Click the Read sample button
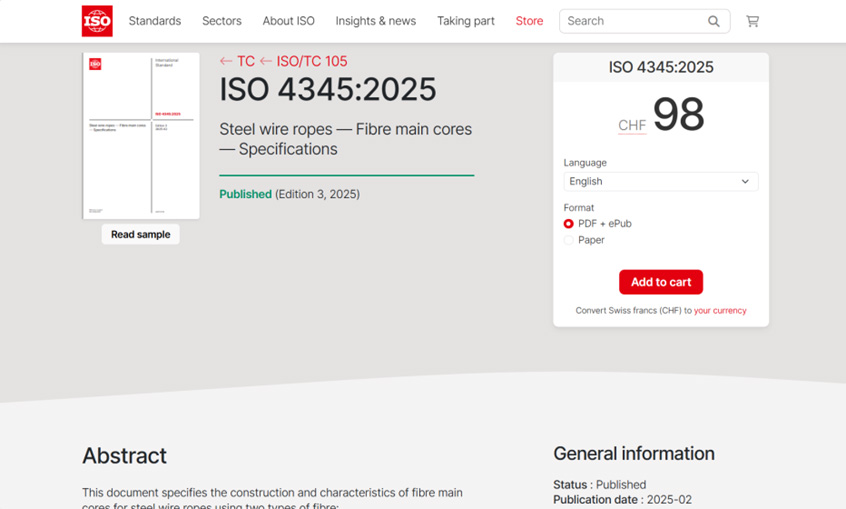 click(x=141, y=234)
